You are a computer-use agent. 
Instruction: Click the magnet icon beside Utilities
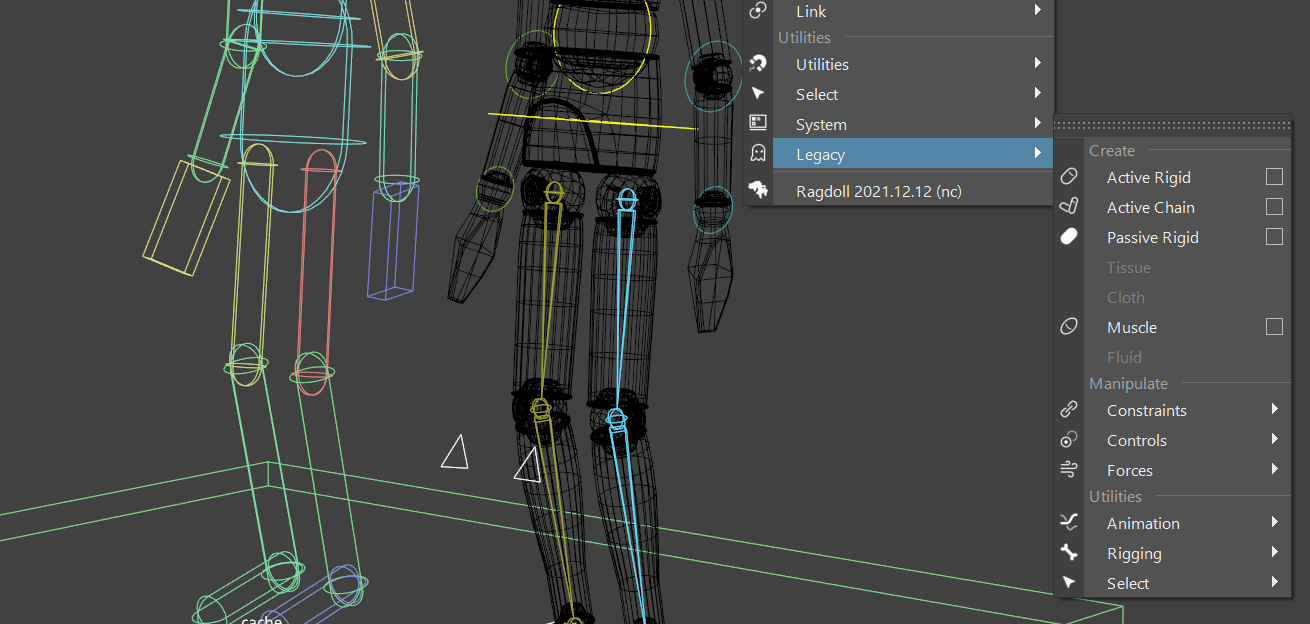pyautogui.click(x=758, y=64)
